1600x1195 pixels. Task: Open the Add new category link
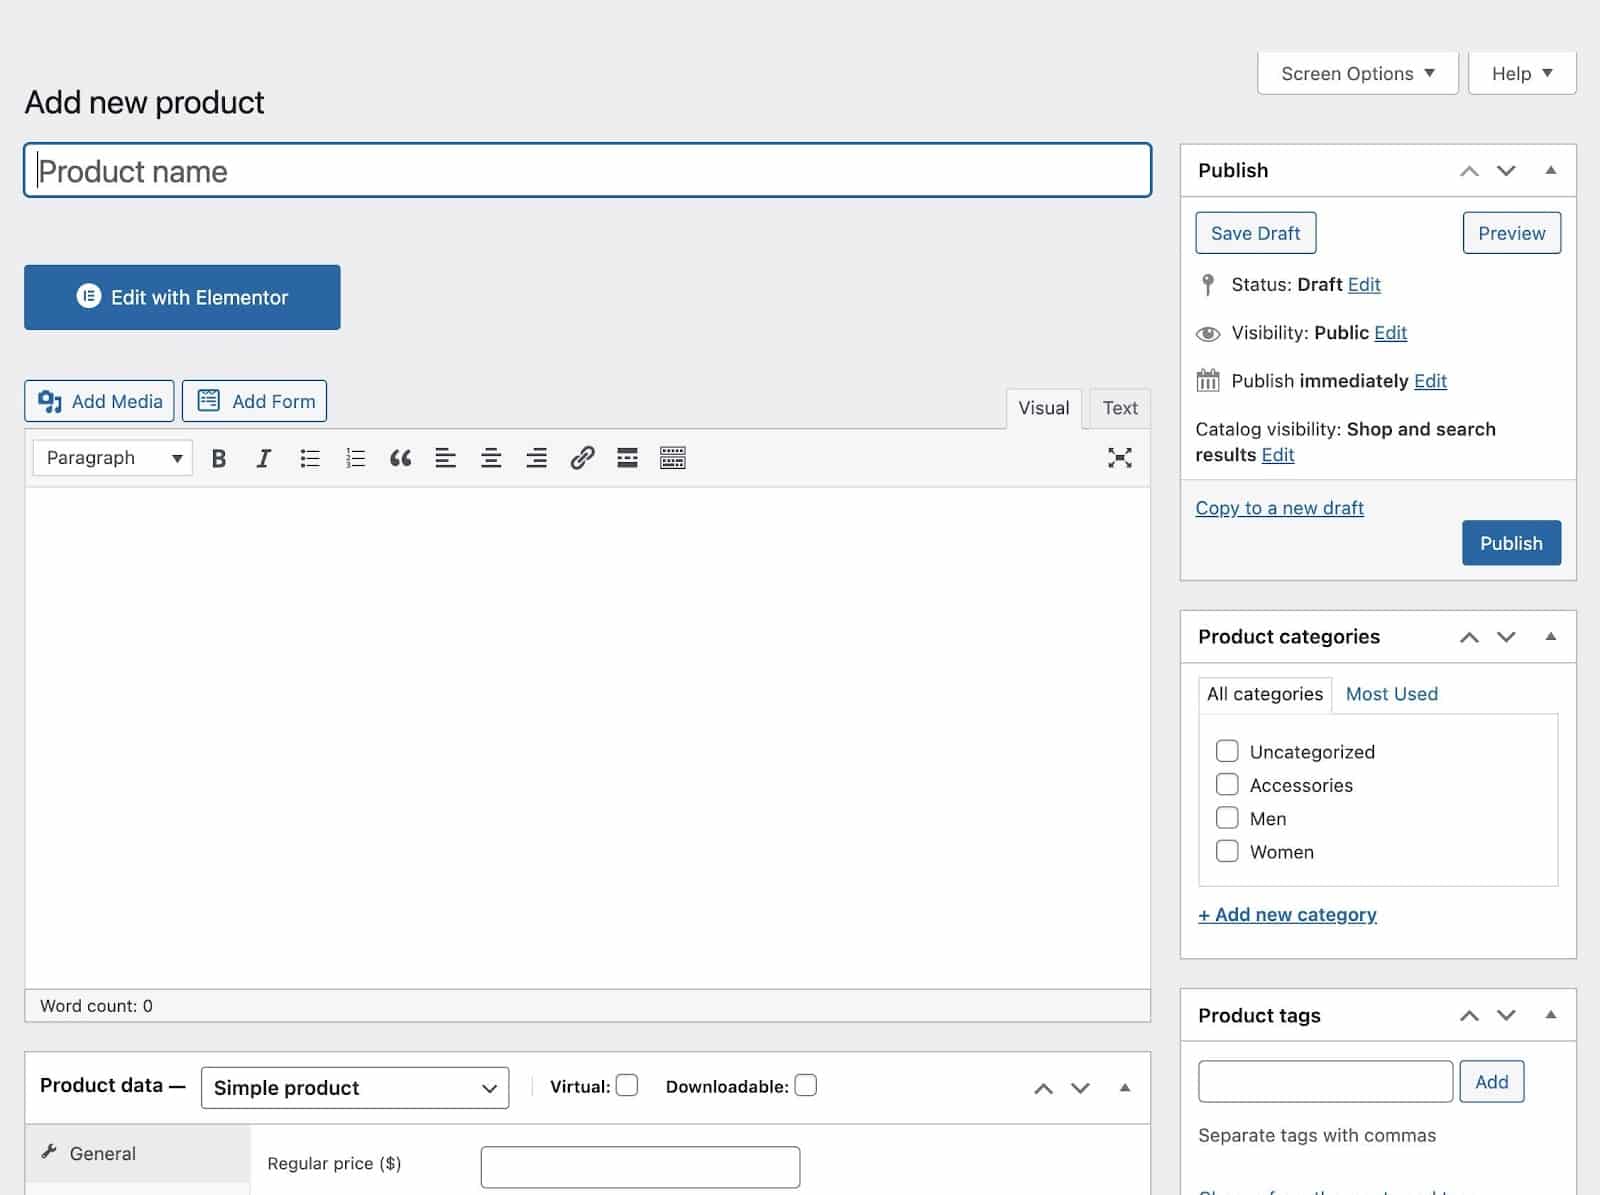point(1287,915)
